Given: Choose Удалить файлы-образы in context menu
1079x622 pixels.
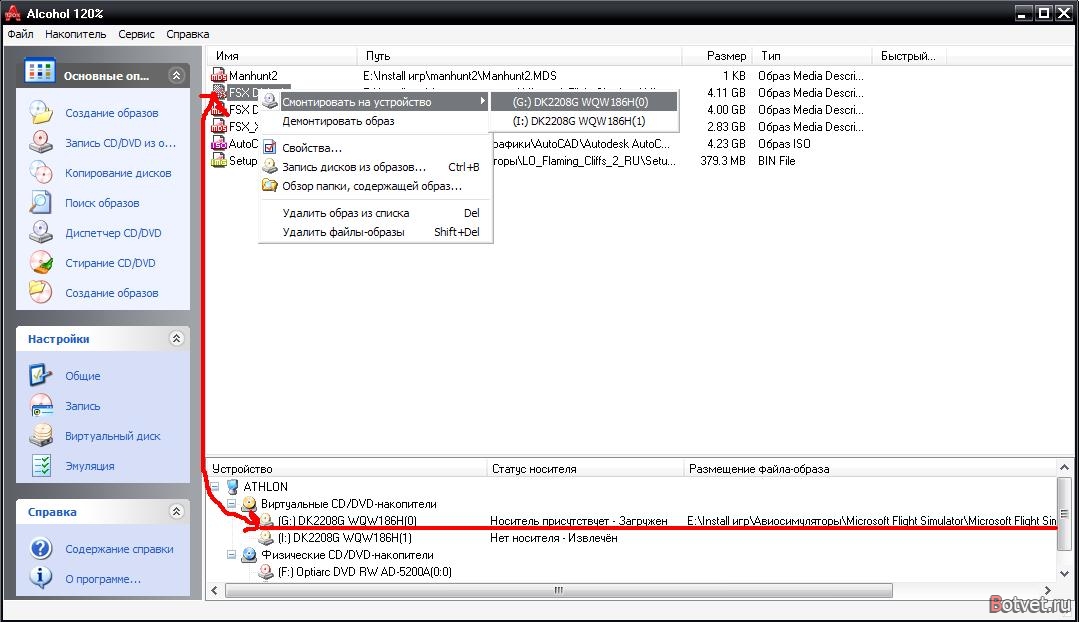Looking at the screenshot, I should tap(374, 233).
